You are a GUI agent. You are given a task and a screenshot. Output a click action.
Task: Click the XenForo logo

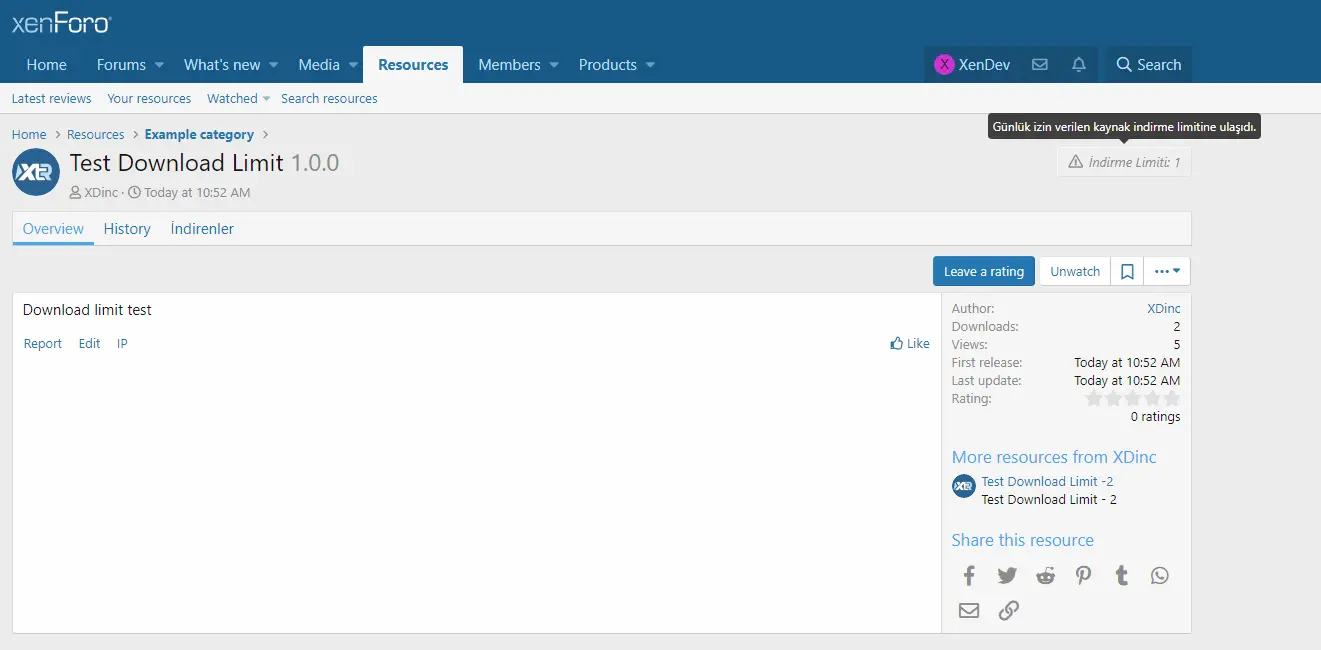tap(61, 23)
